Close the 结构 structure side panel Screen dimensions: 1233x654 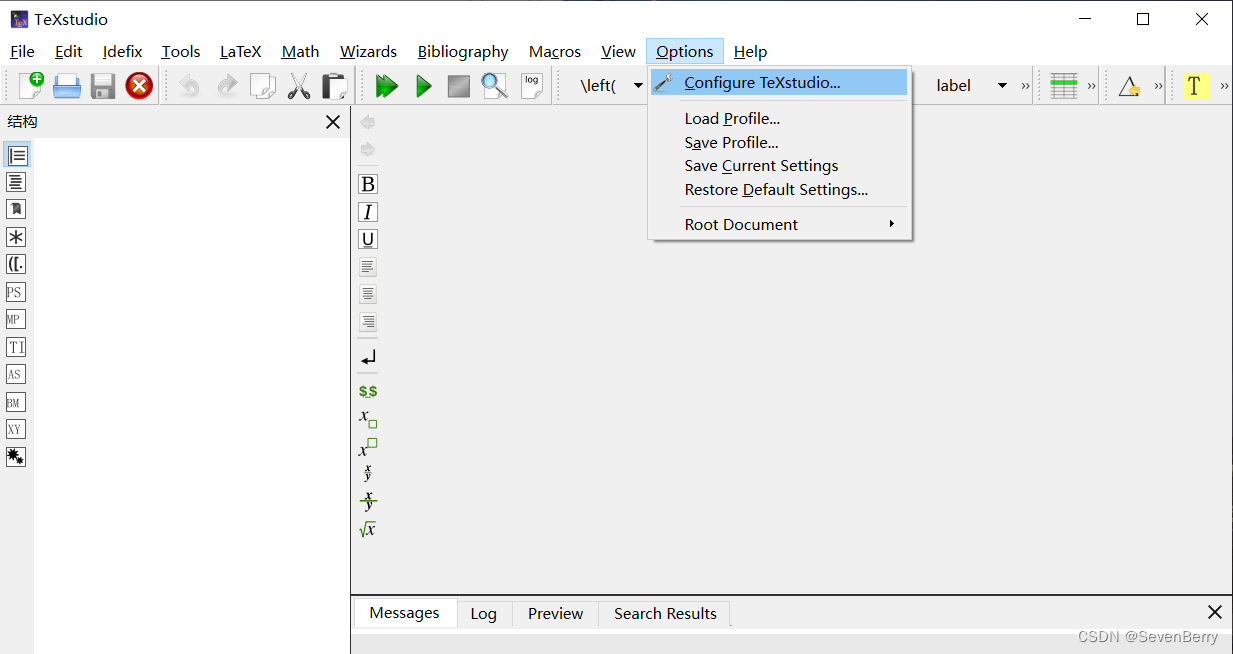pos(333,122)
